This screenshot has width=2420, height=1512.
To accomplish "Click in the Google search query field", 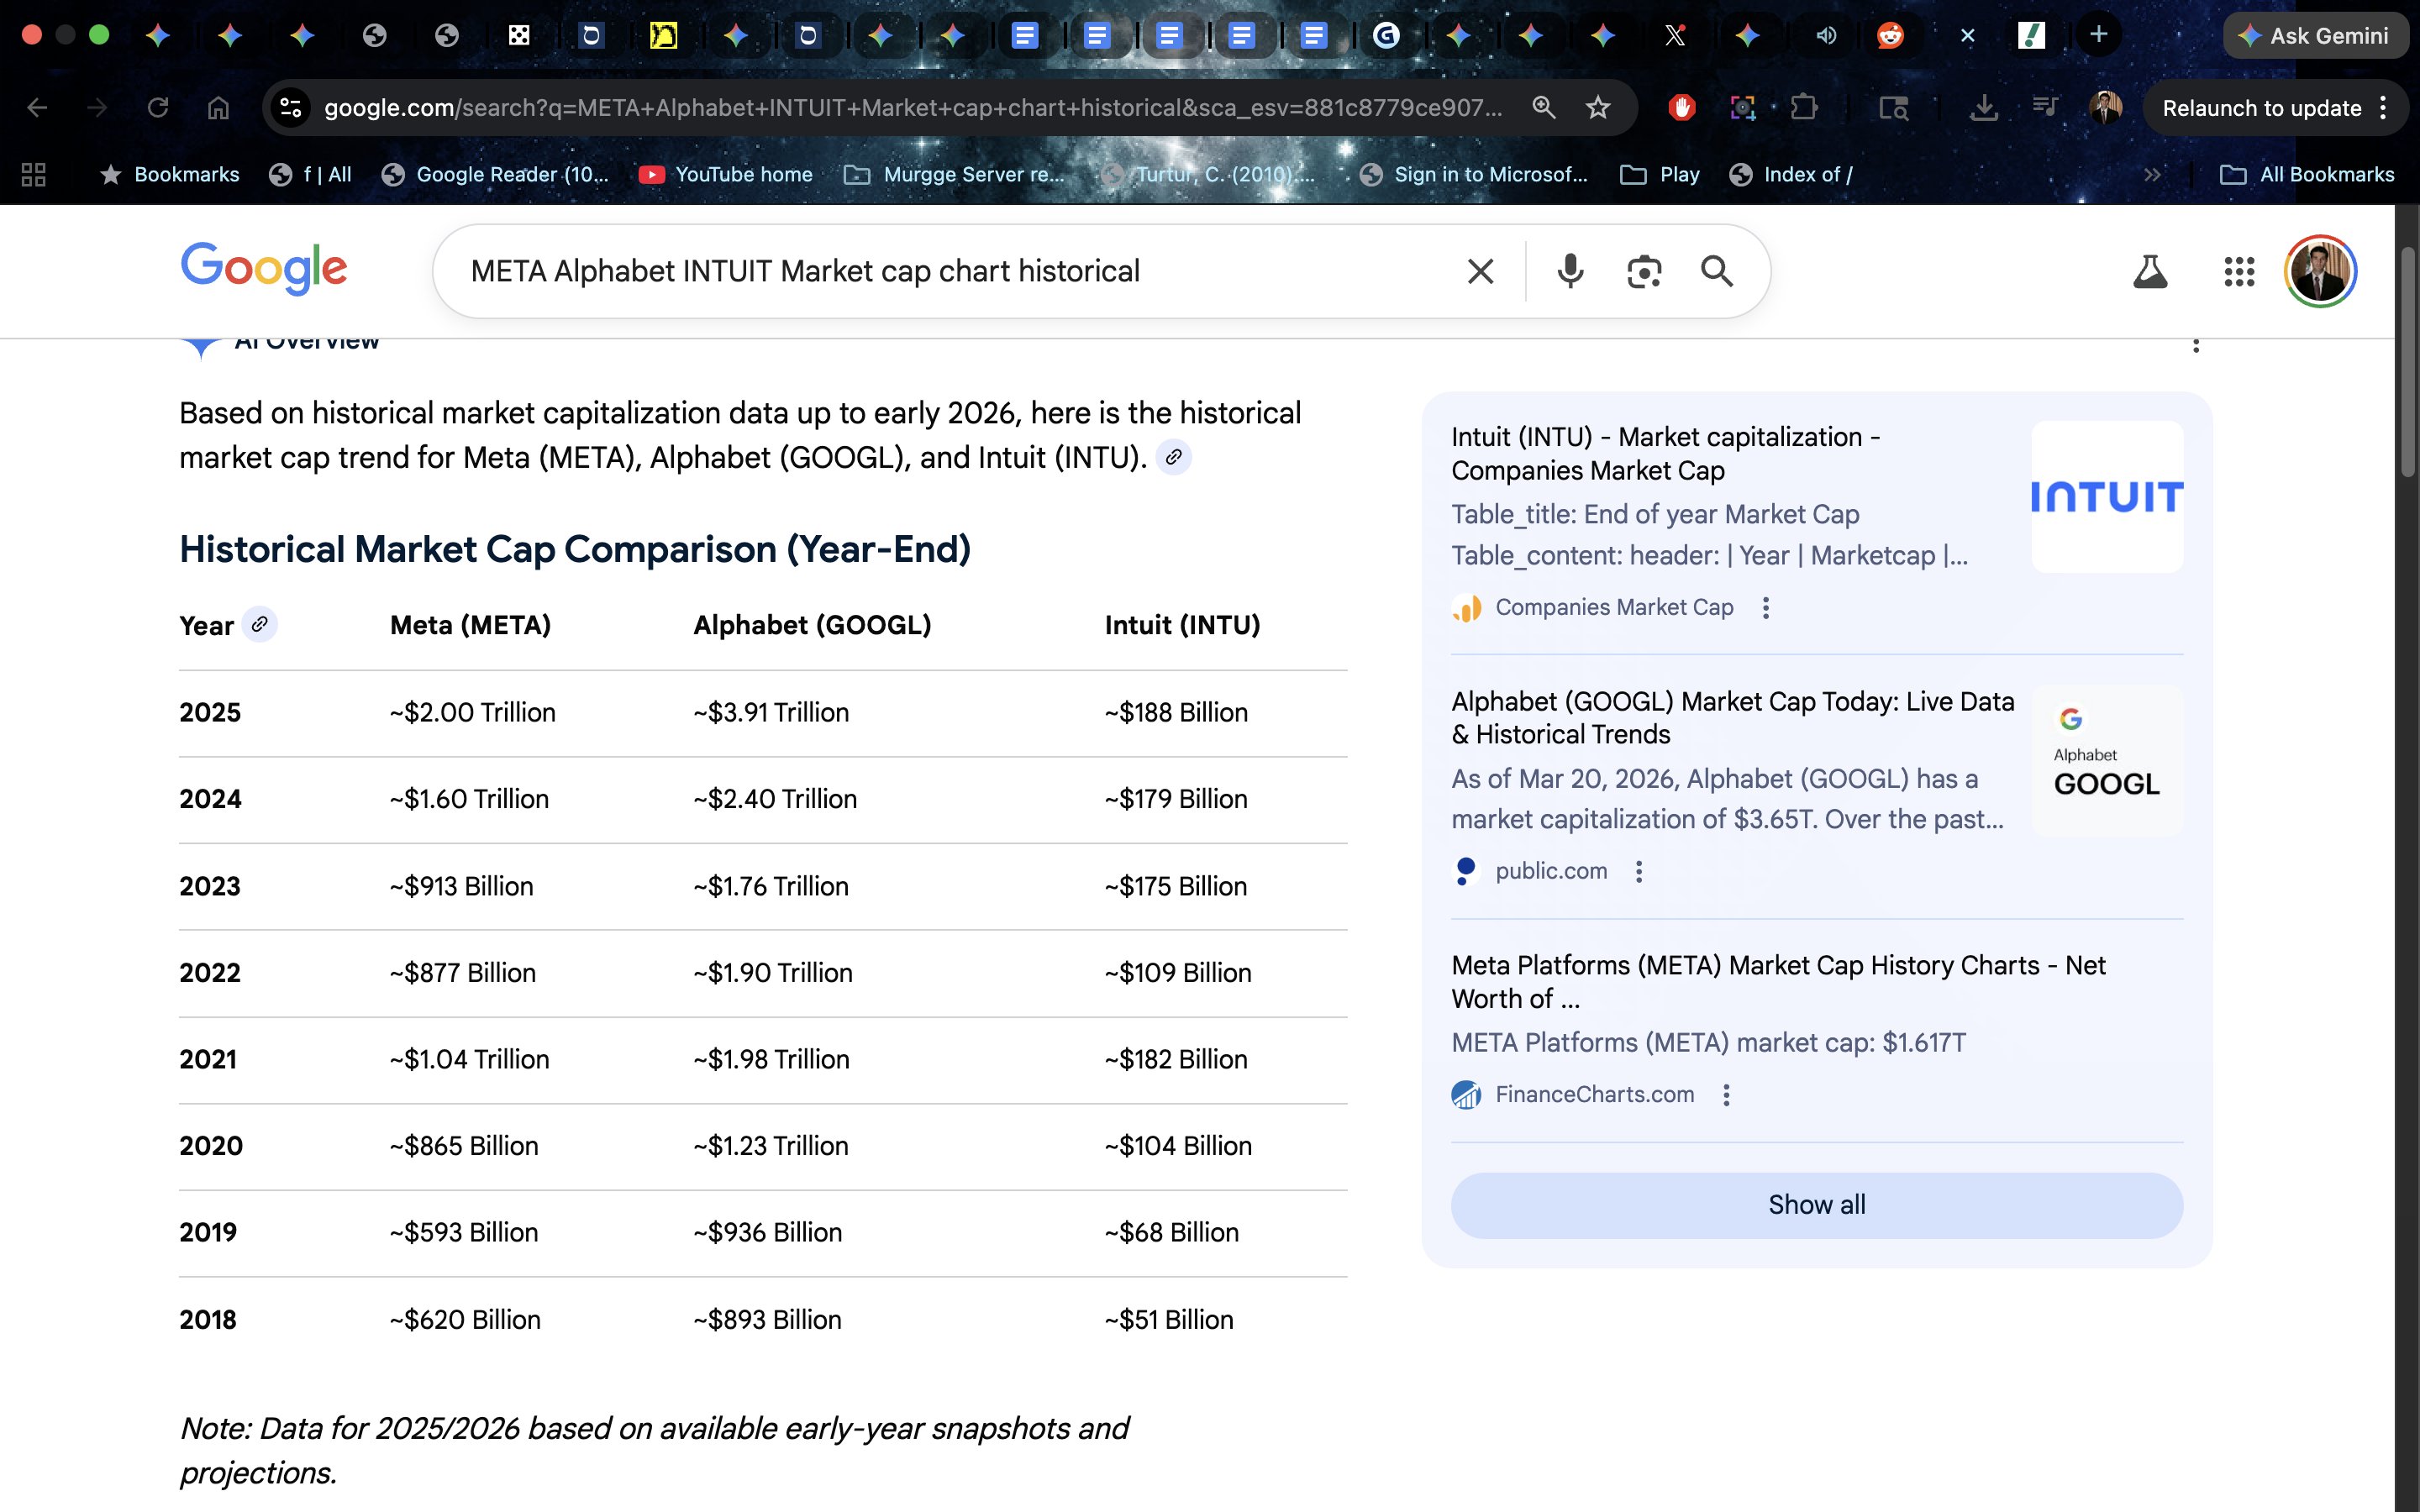I will [x=950, y=271].
